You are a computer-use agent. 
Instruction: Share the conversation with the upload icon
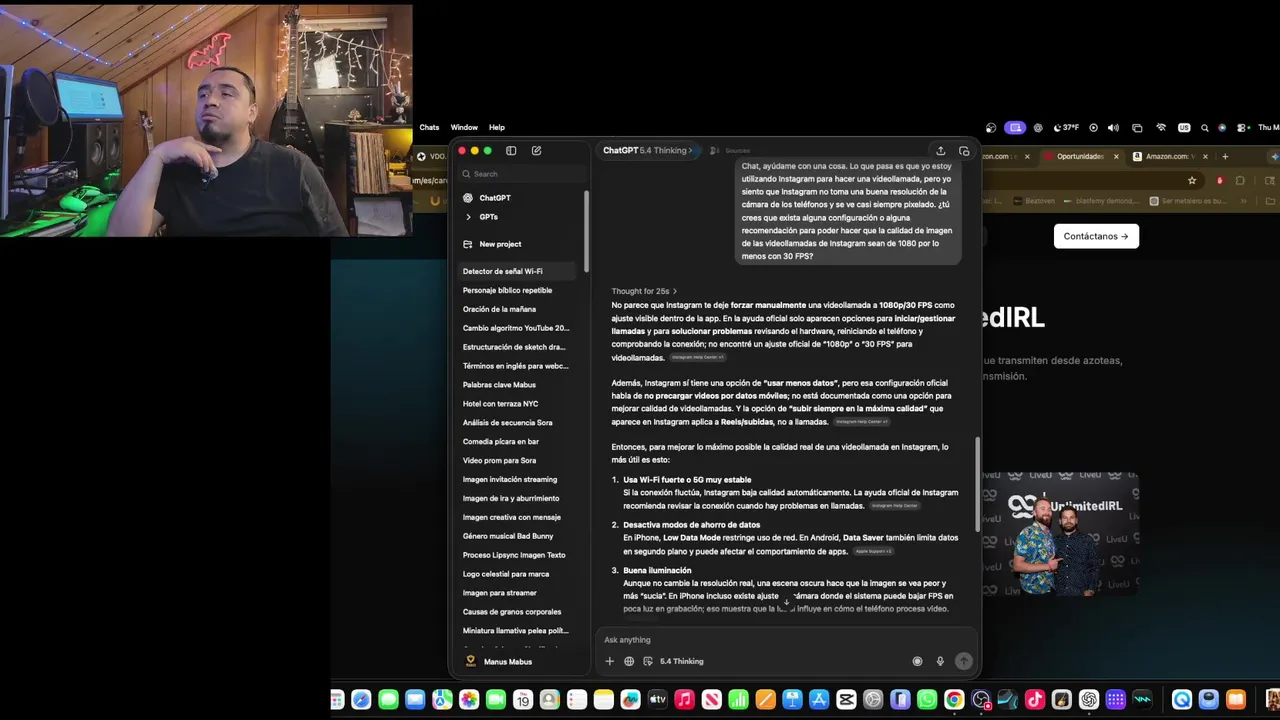(x=940, y=151)
